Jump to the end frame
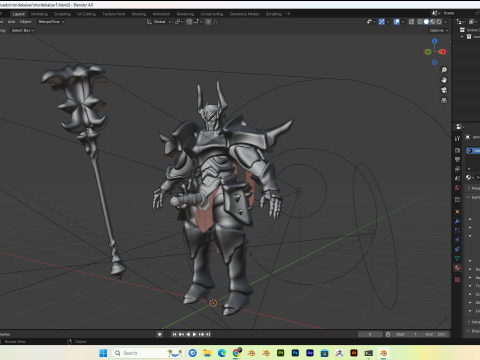Image resolution: width=480 pixels, height=360 pixels. point(208,334)
